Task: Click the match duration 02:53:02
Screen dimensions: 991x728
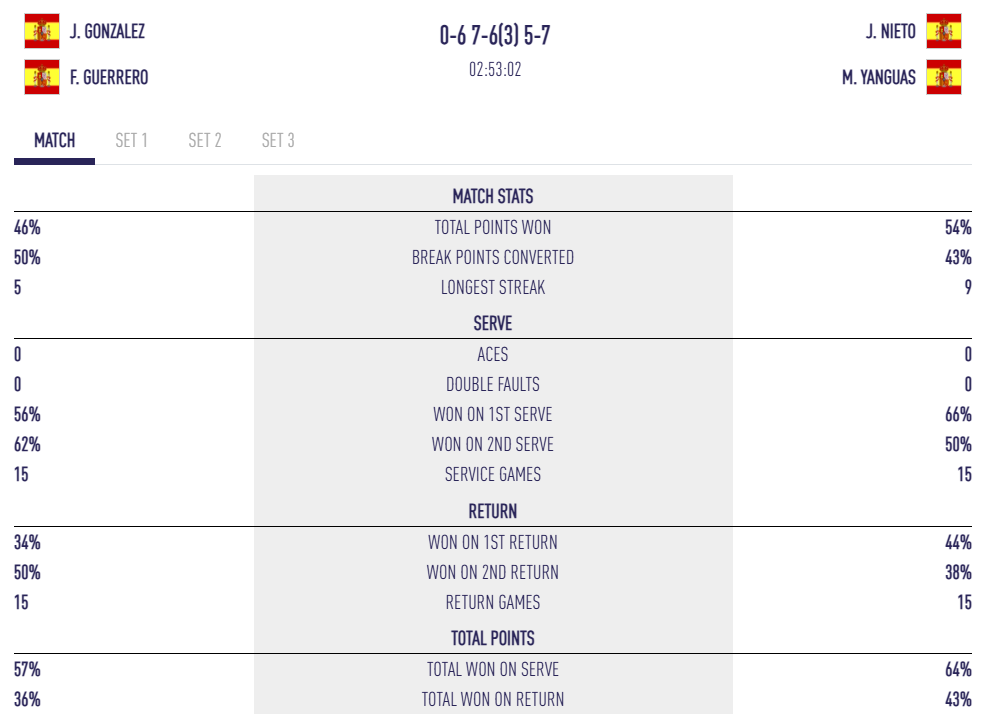Action: tap(494, 70)
